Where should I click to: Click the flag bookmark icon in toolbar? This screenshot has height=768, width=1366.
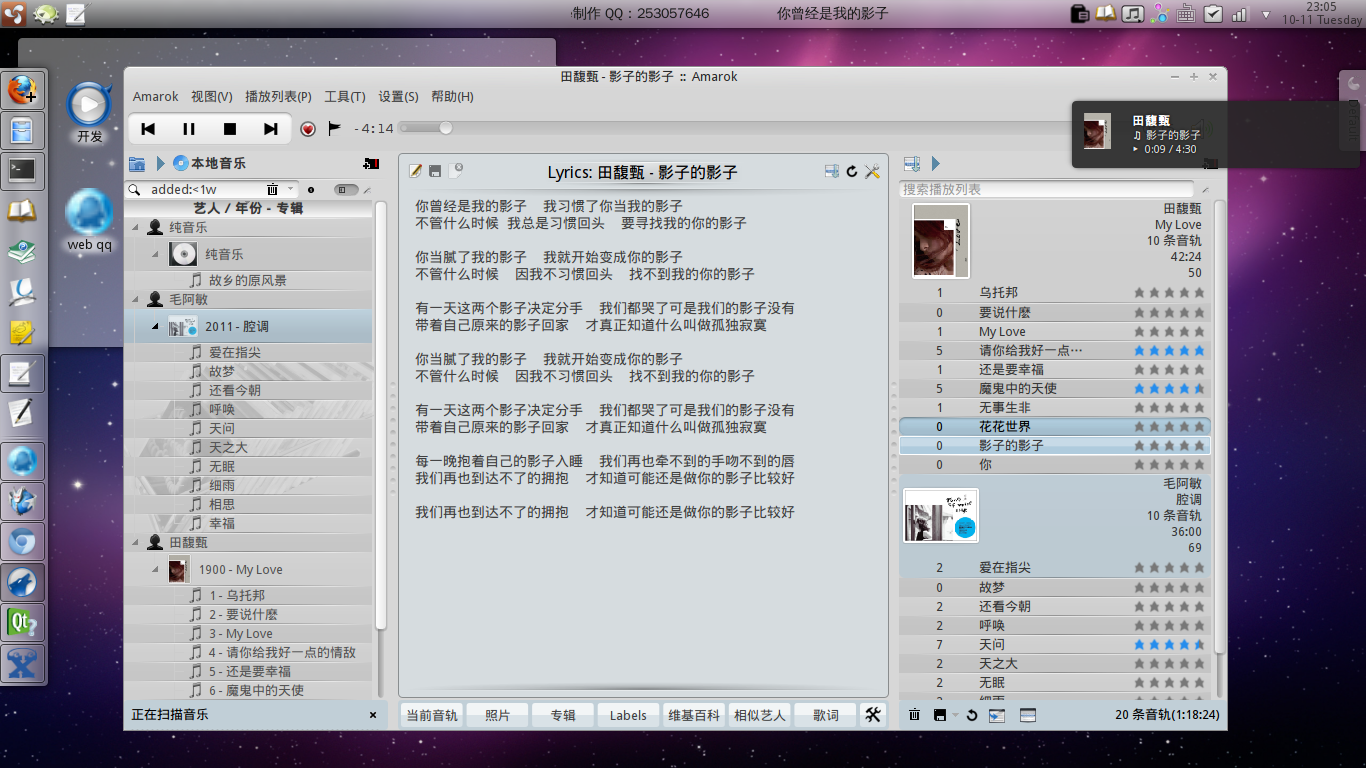335,128
